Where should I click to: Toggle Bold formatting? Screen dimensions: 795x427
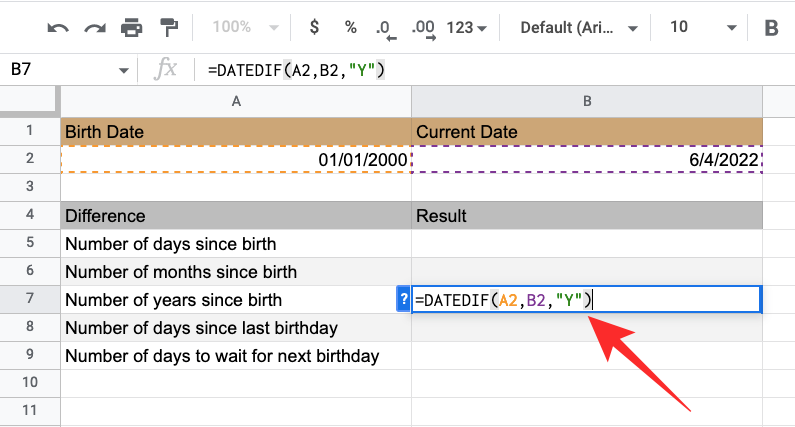point(771,28)
